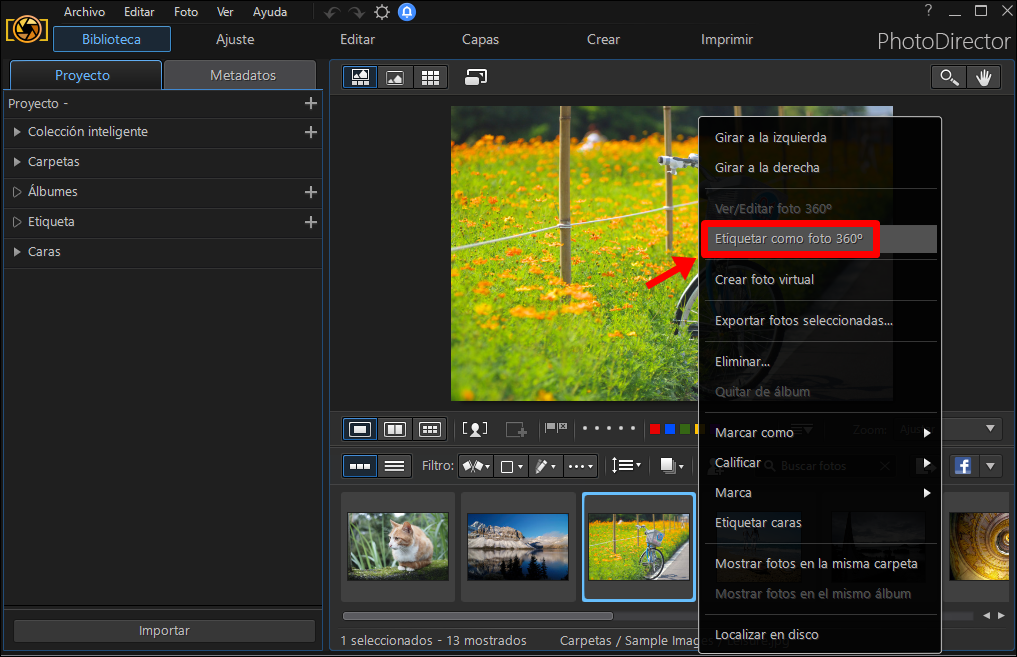Switch to thumbnail grid viewer mode

click(430, 78)
